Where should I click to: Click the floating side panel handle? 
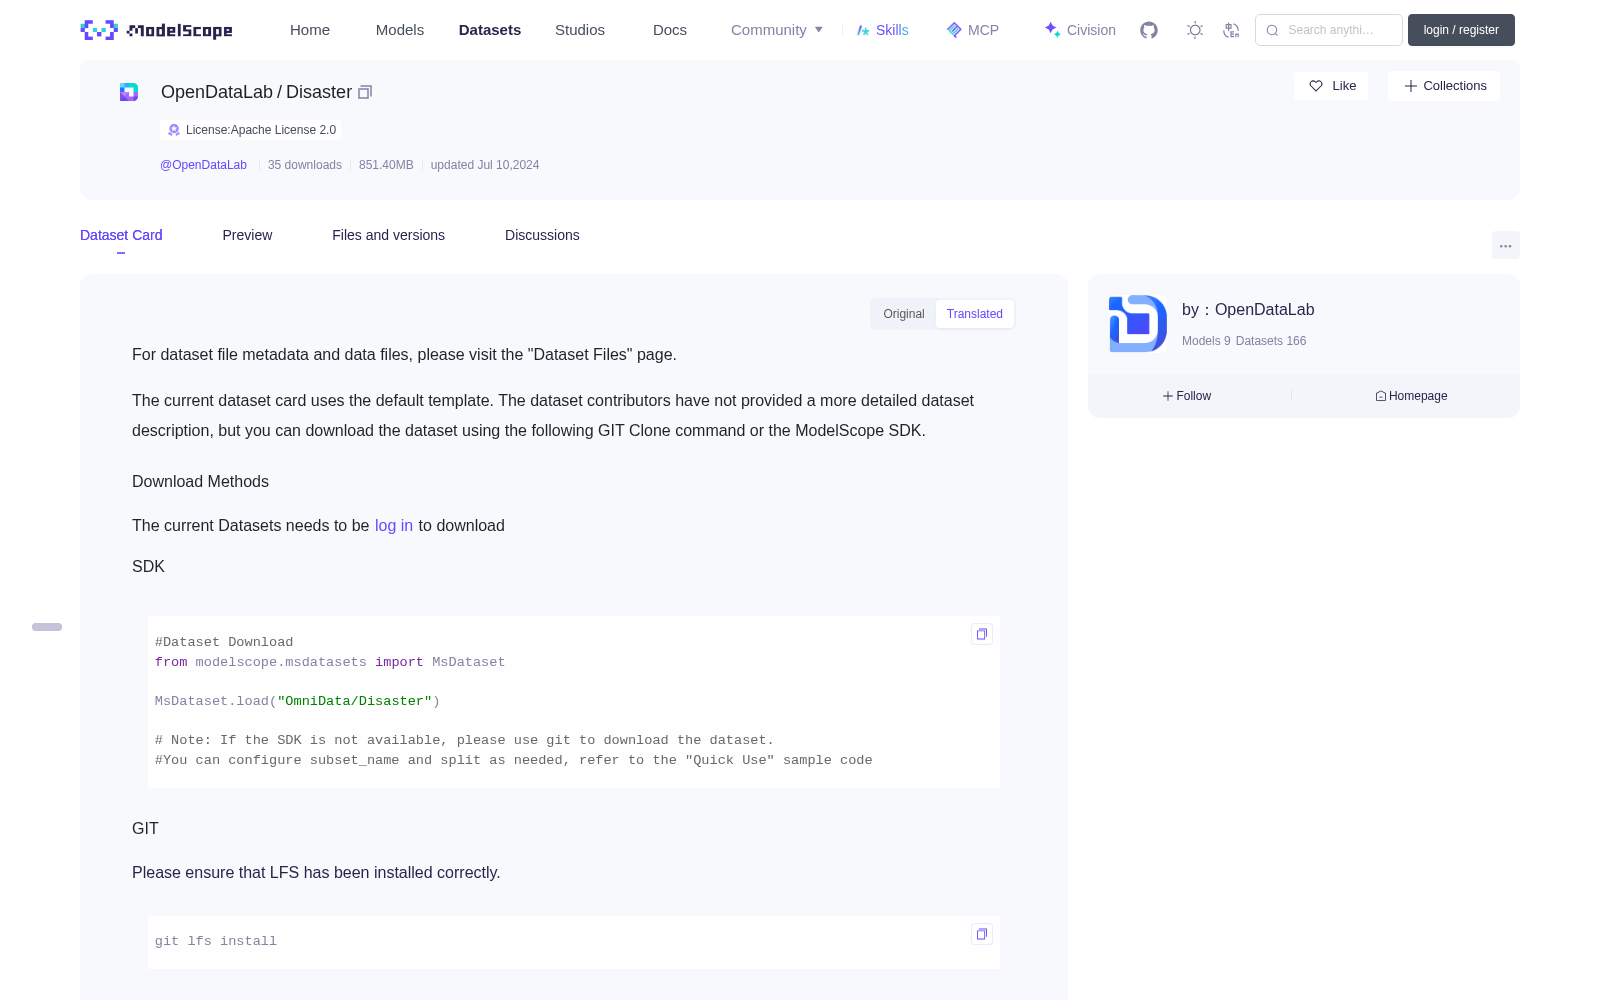(x=47, y=627)
